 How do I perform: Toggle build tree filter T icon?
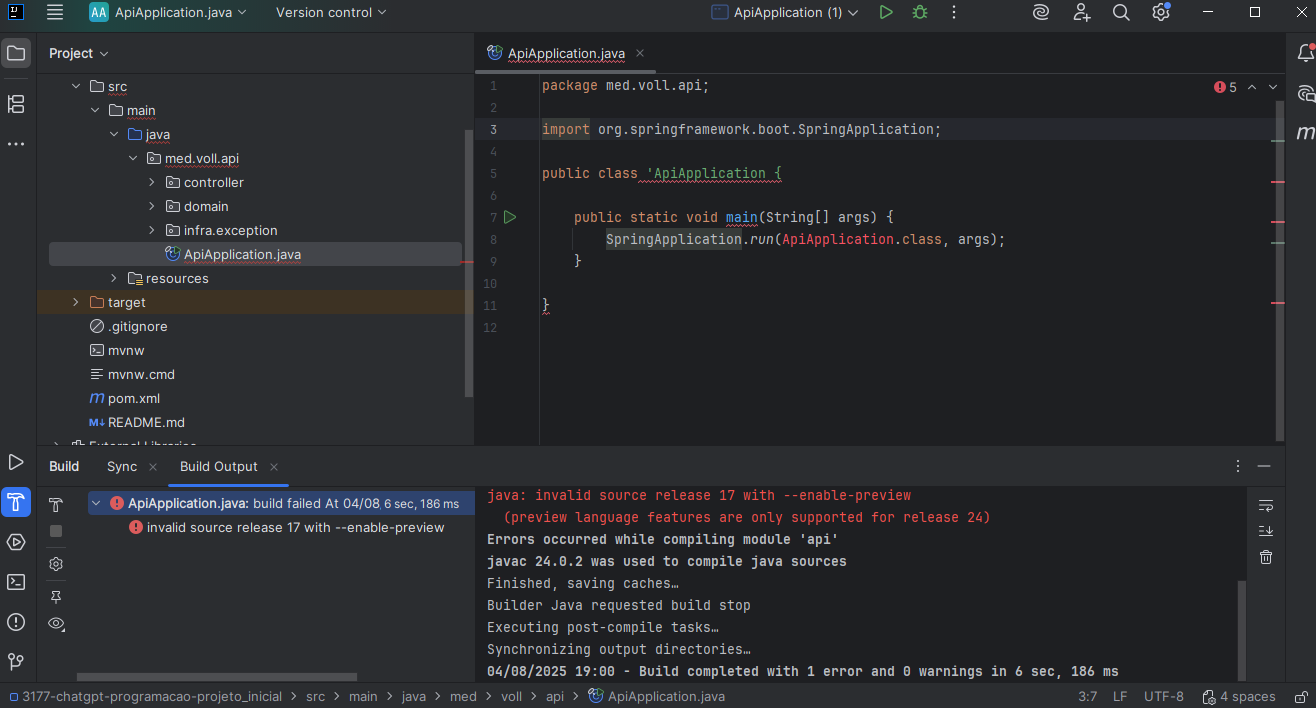[x=56, y=505]
